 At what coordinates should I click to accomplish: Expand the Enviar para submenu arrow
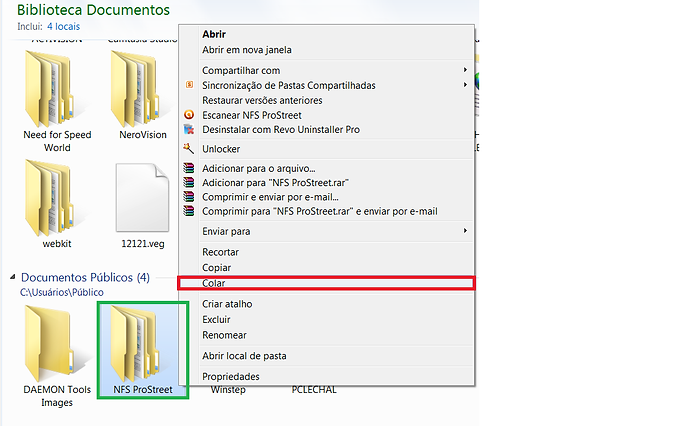point(465,230)
